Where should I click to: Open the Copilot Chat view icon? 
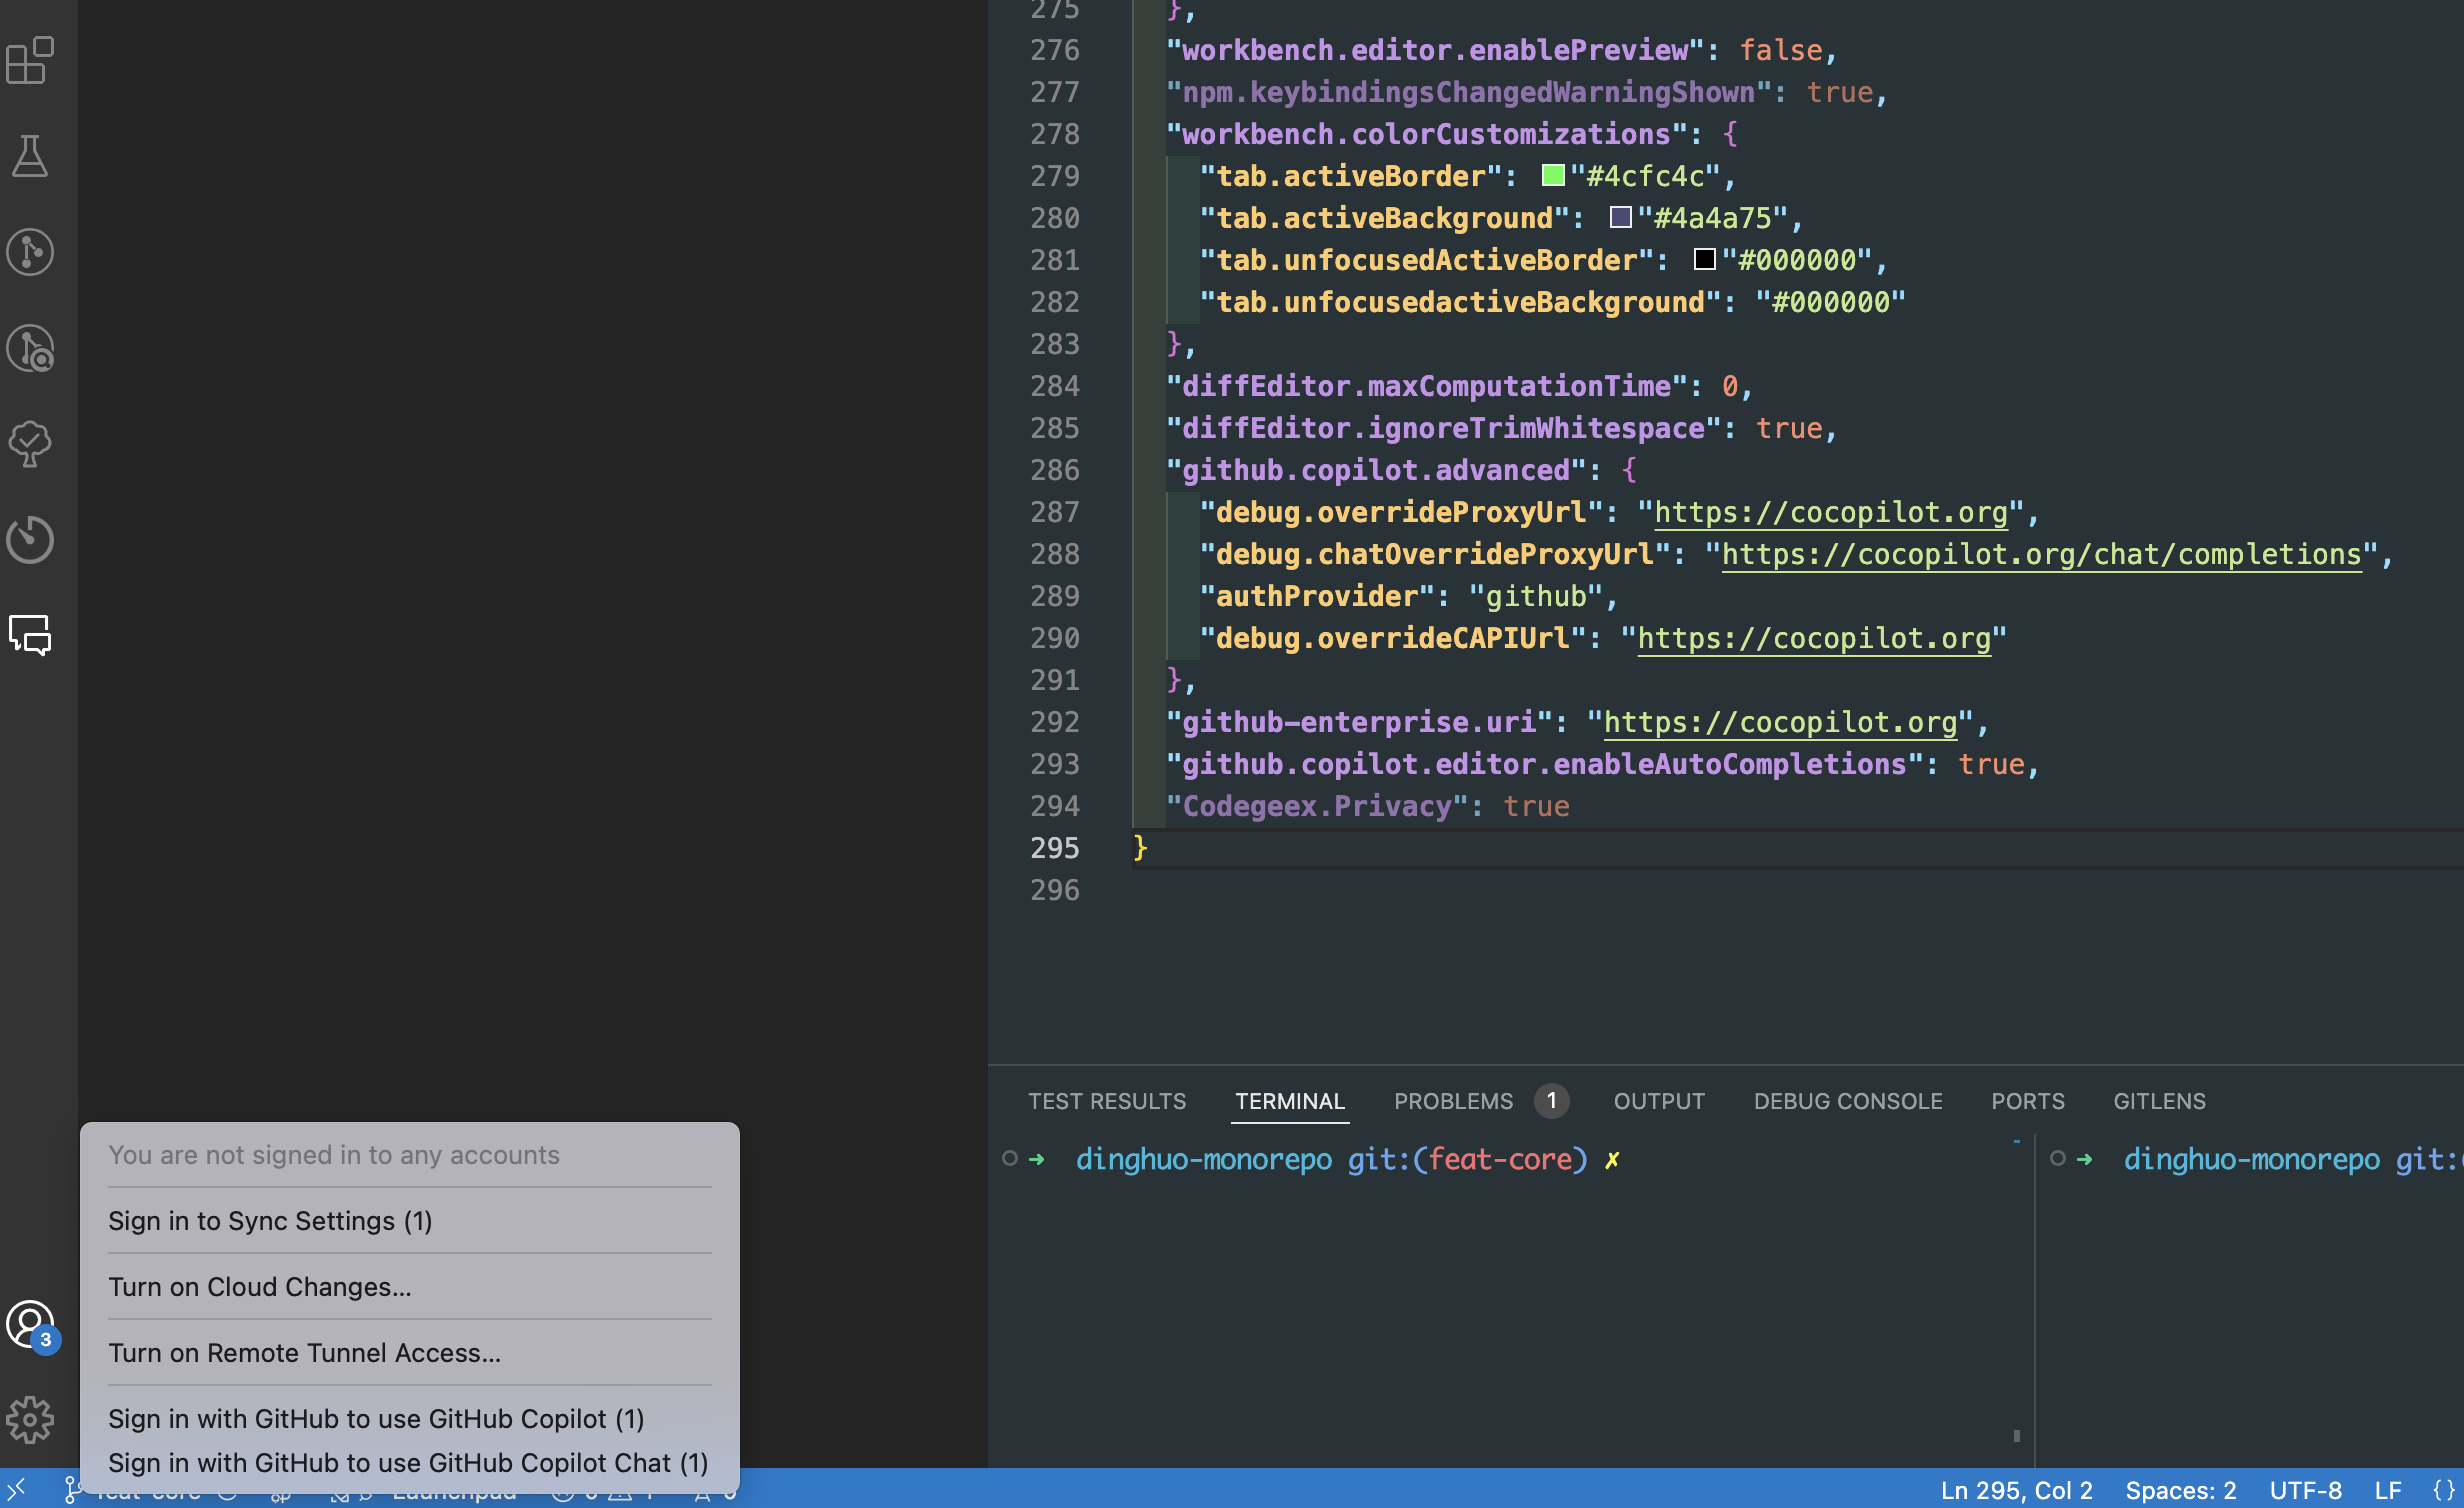pyautogui.click(x=30, y=635)
